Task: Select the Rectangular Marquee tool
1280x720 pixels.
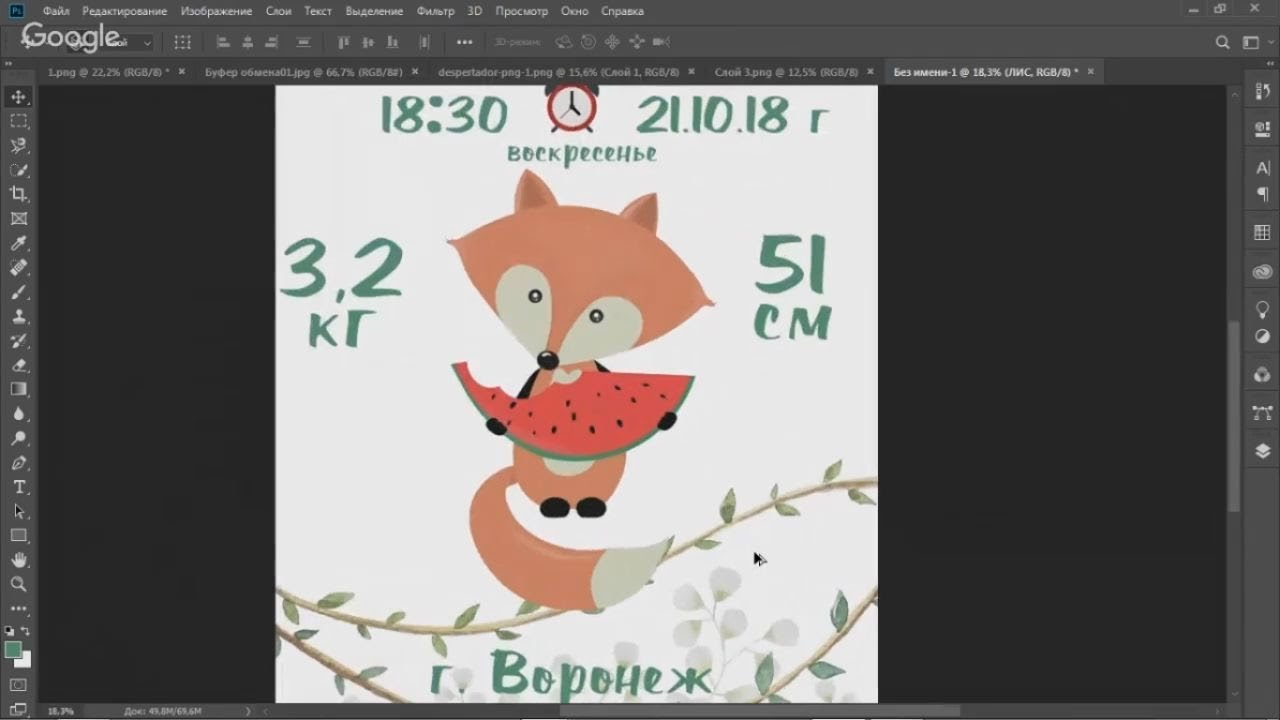Action: tap(19, 121)
